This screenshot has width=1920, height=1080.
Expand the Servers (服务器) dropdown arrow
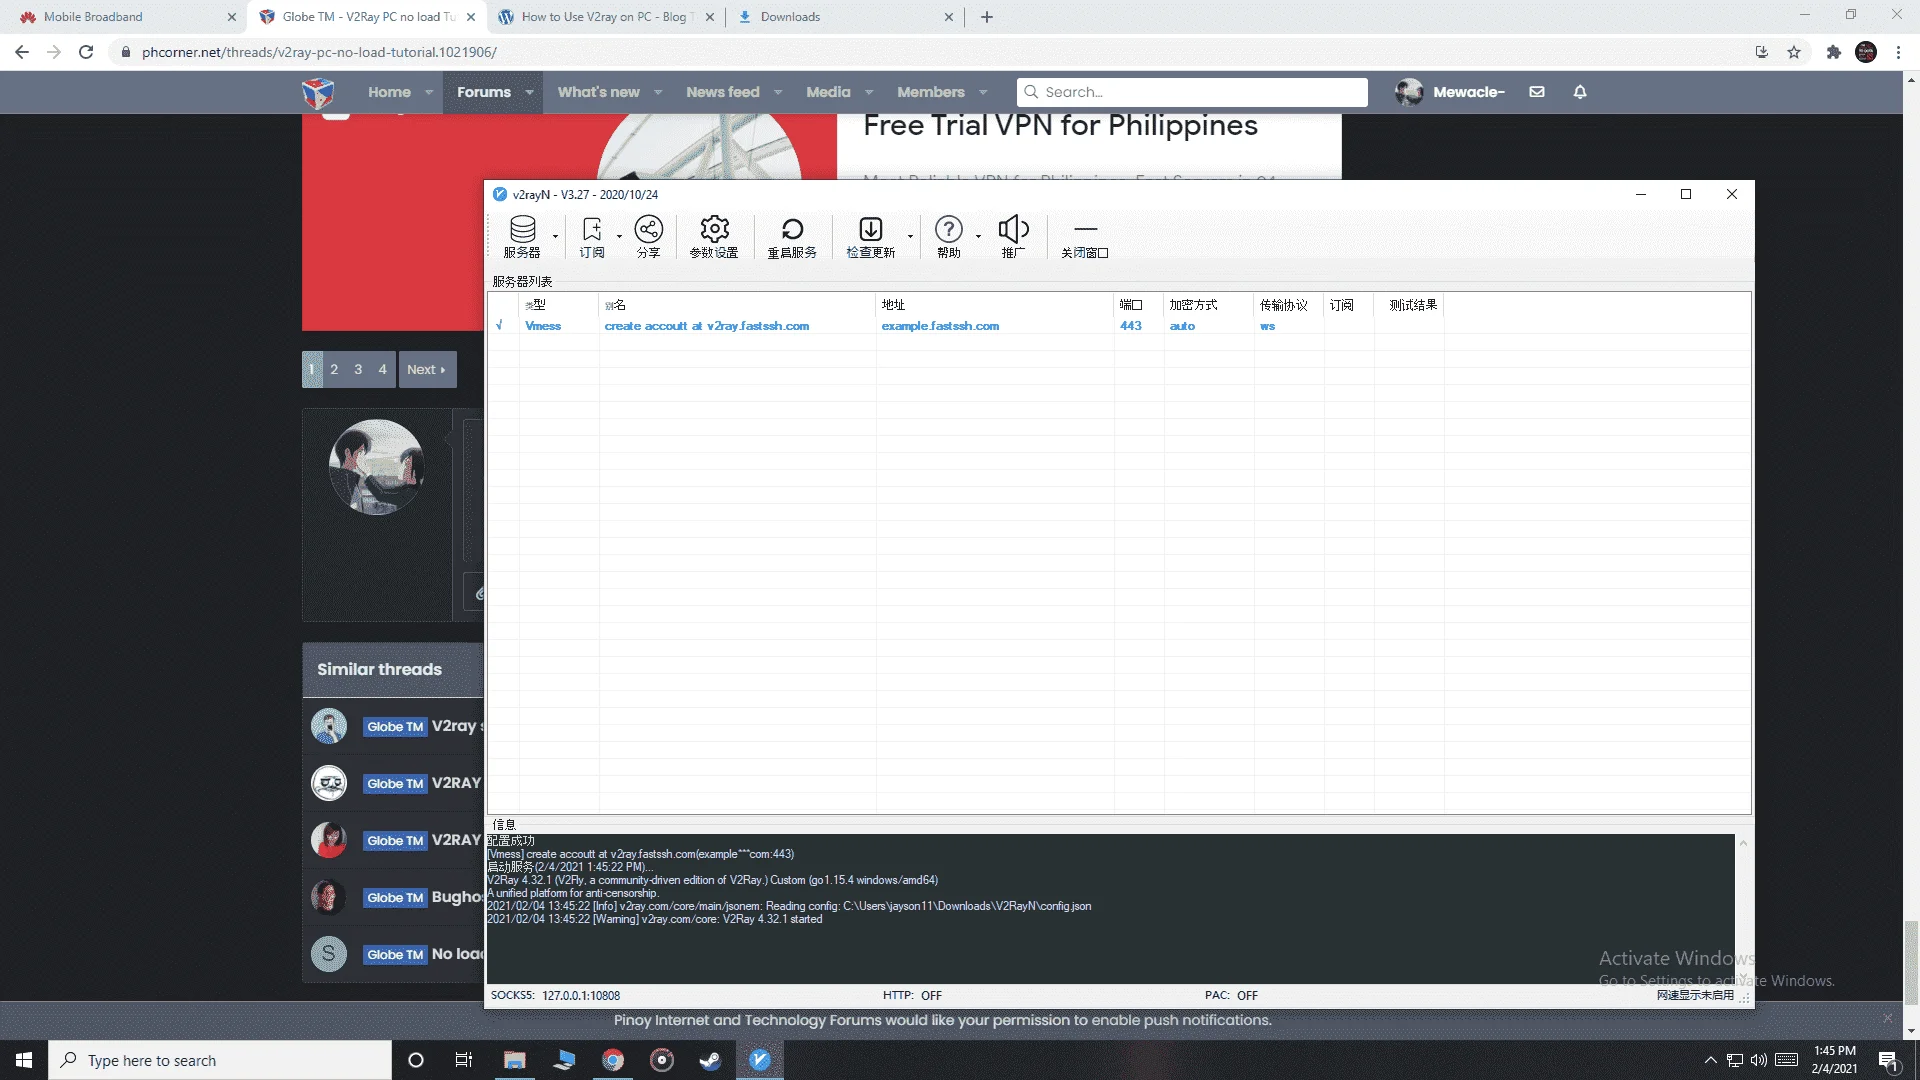click(555, 237)
